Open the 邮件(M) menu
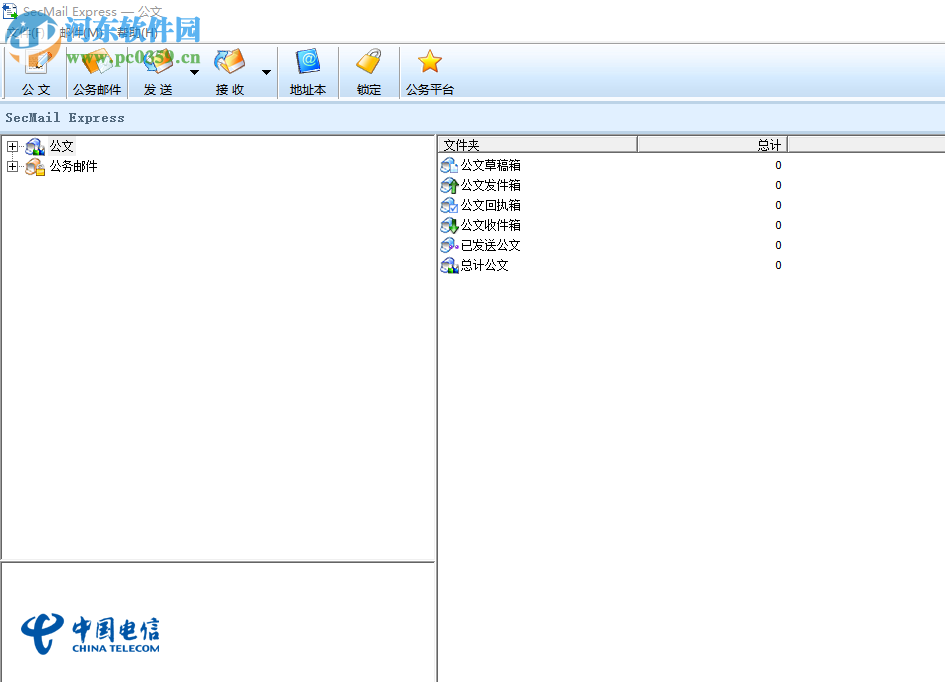Viewport: 945px width, 682px height. pos(81,32)
